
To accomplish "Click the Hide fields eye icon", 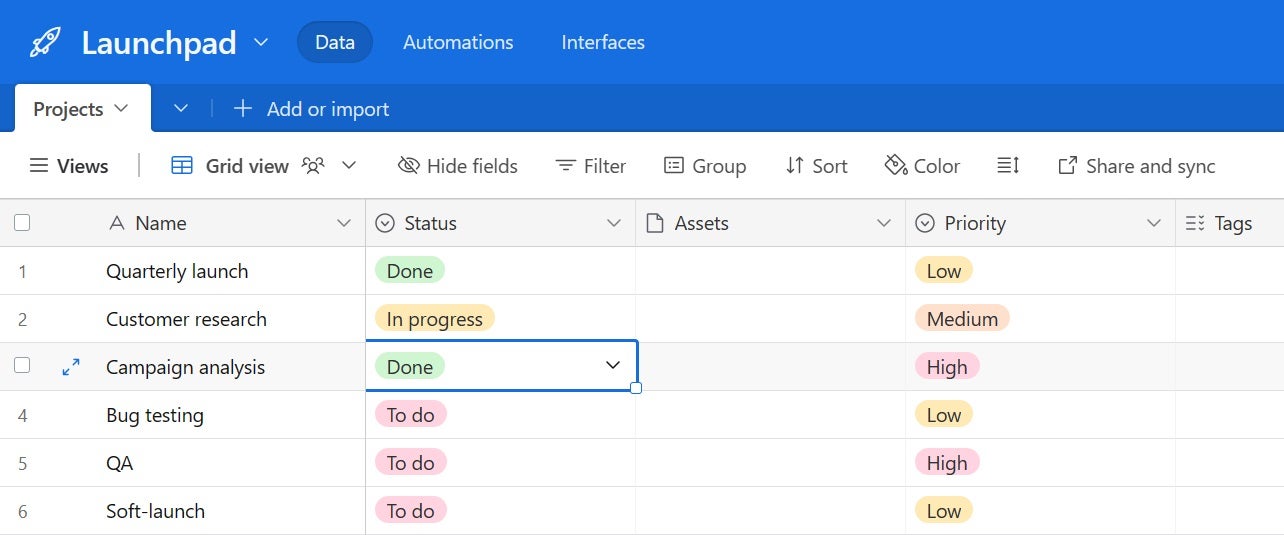I will (x=408, y=166).
